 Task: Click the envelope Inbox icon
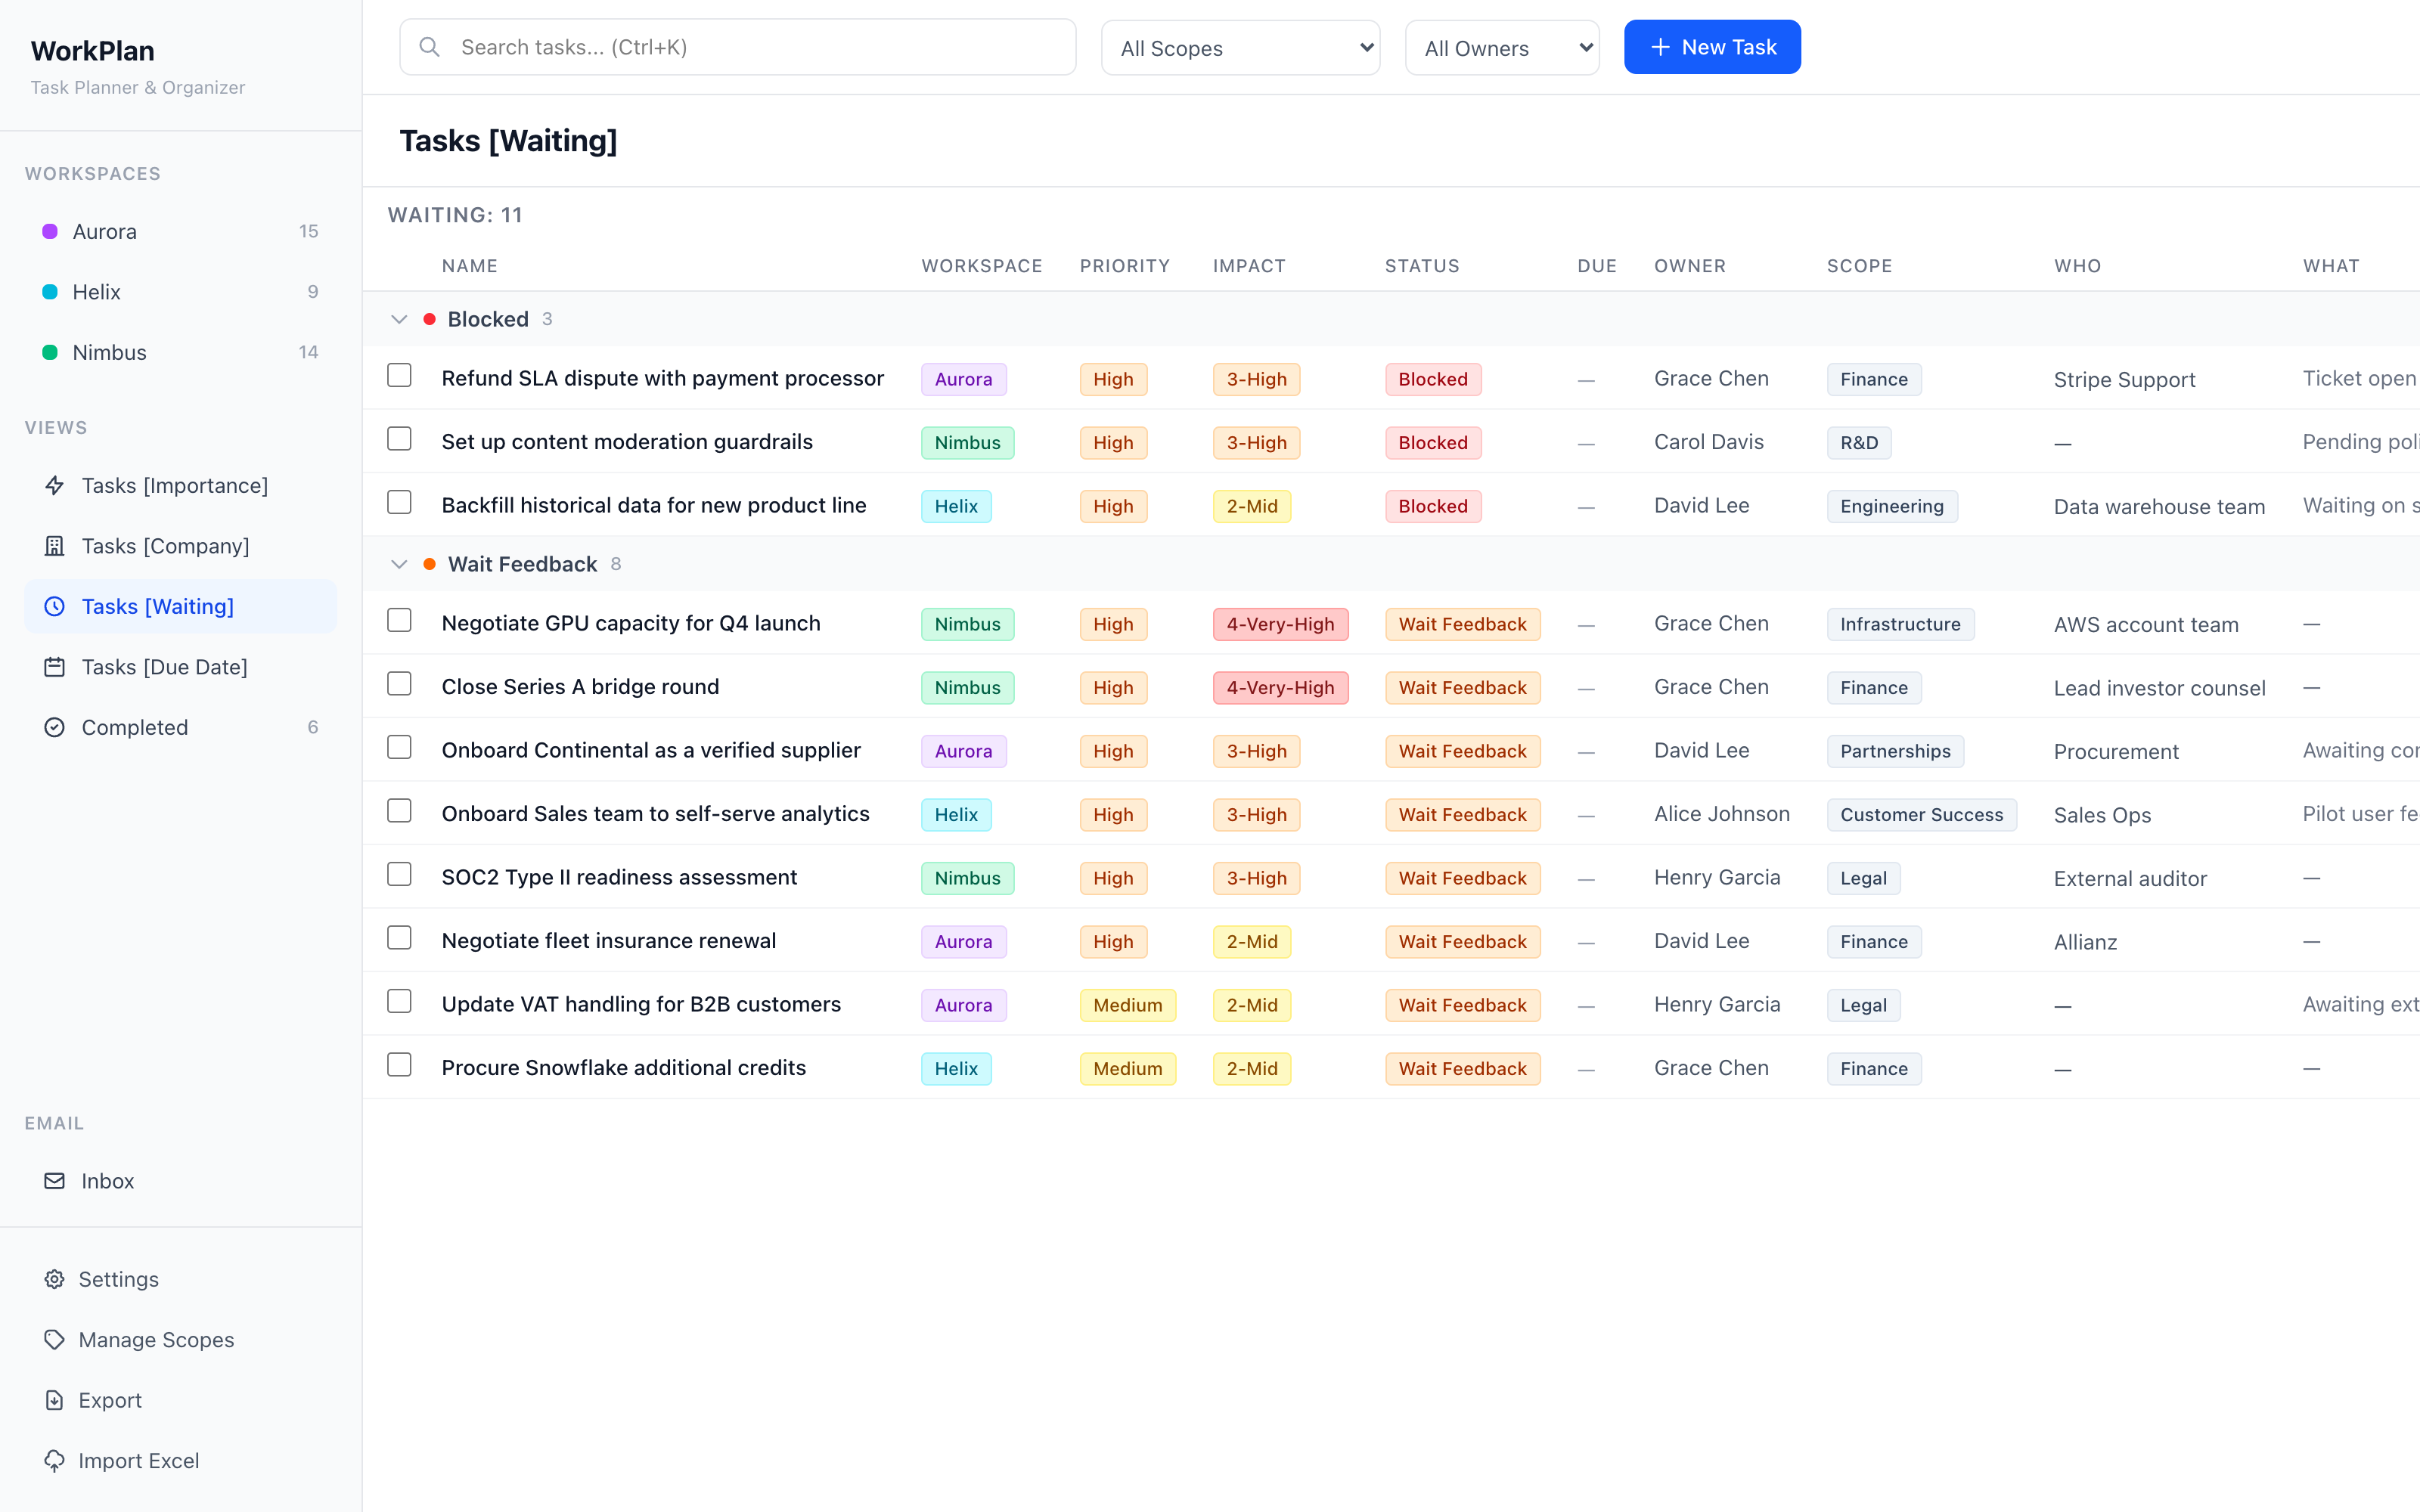click(55, 1181)
